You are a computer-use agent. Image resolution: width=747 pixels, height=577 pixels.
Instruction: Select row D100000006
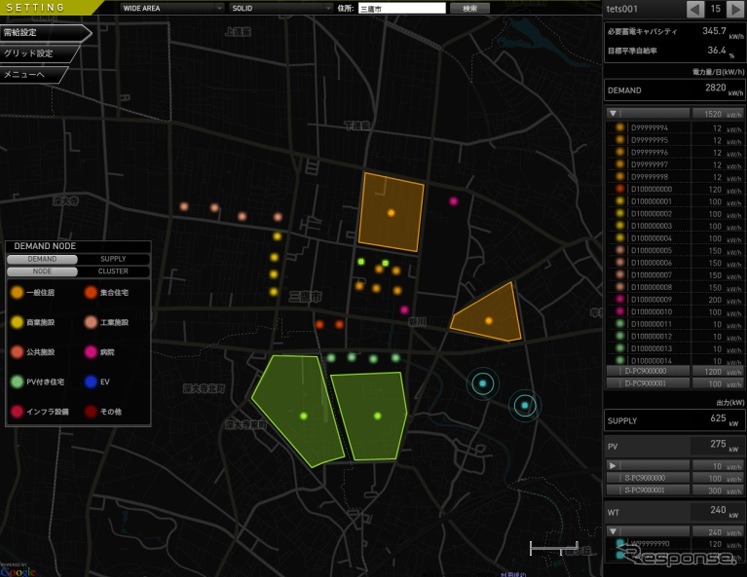coord(675,263)
